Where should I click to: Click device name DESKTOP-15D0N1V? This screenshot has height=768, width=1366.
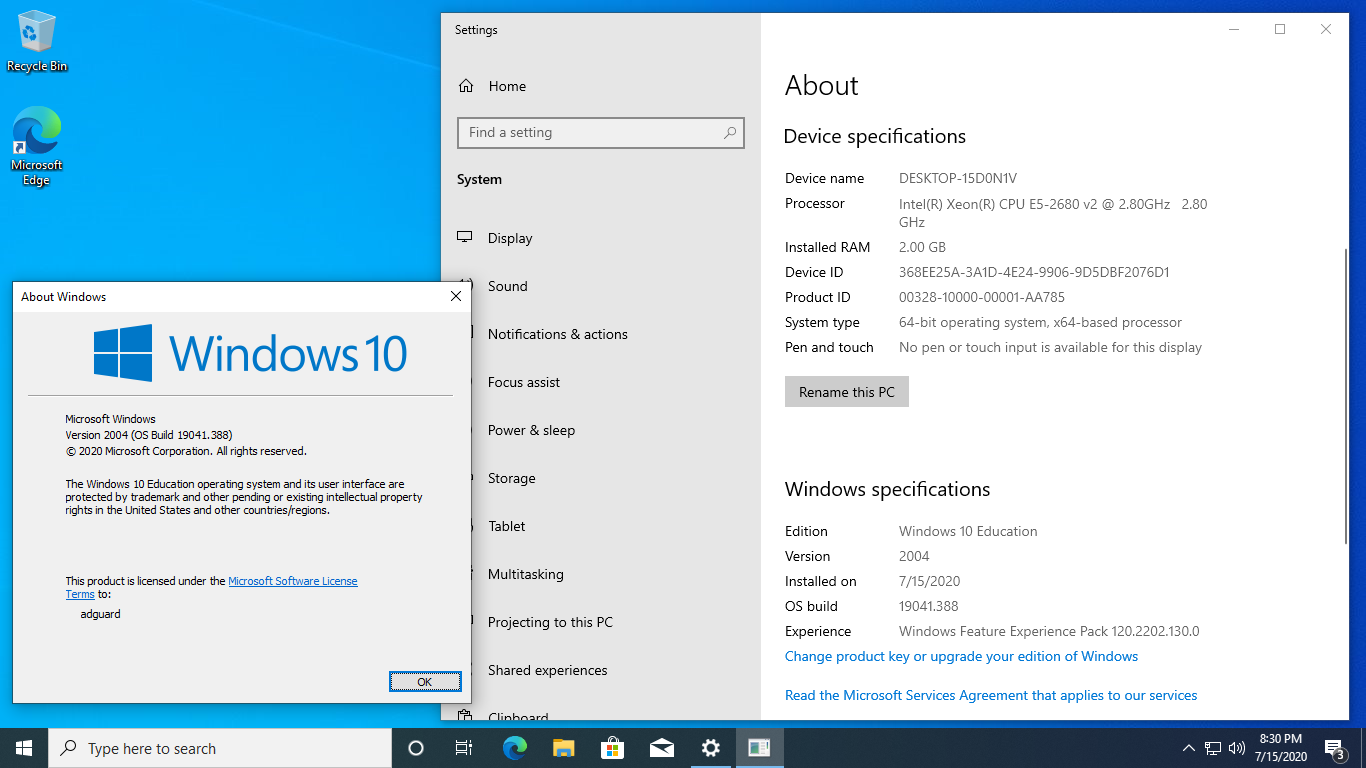958,178
